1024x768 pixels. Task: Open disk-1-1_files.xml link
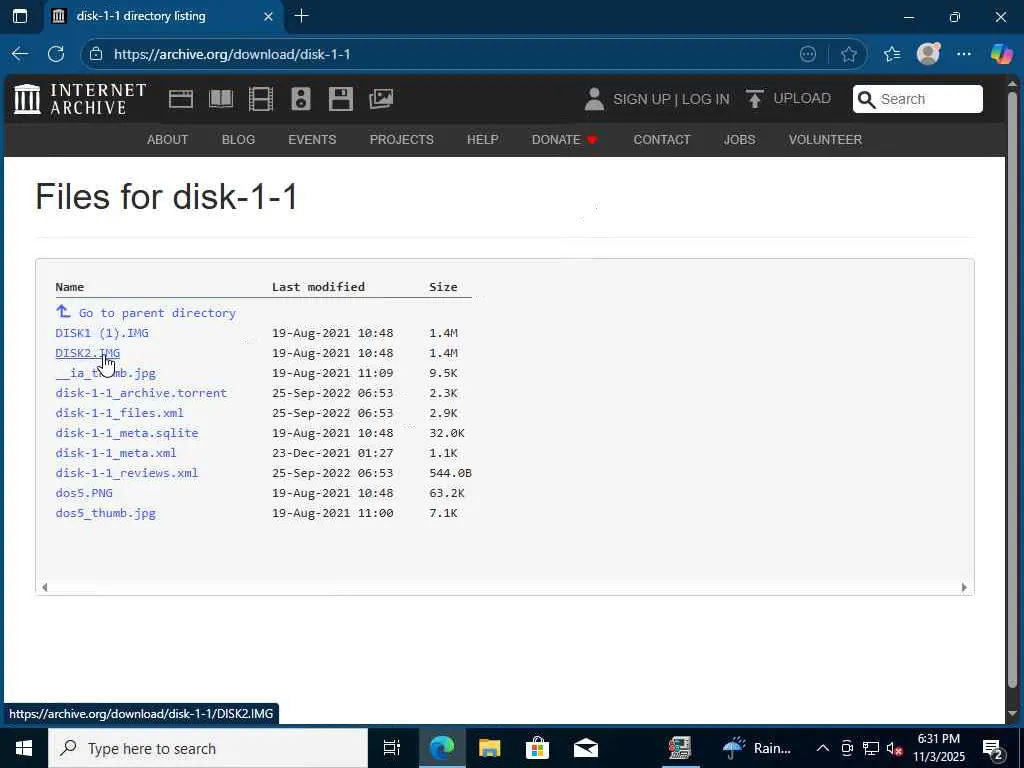coord(120,413)
